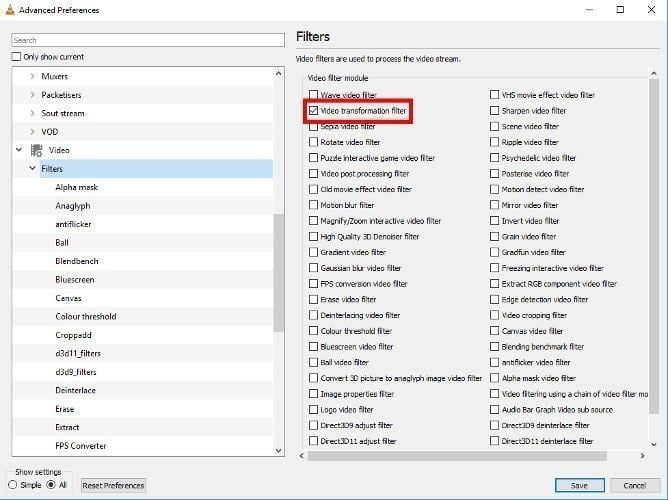Uncheck the Video transformation filter checkbox
The width and height of the screenshot is (668, 500).
[x=313, y=110]
